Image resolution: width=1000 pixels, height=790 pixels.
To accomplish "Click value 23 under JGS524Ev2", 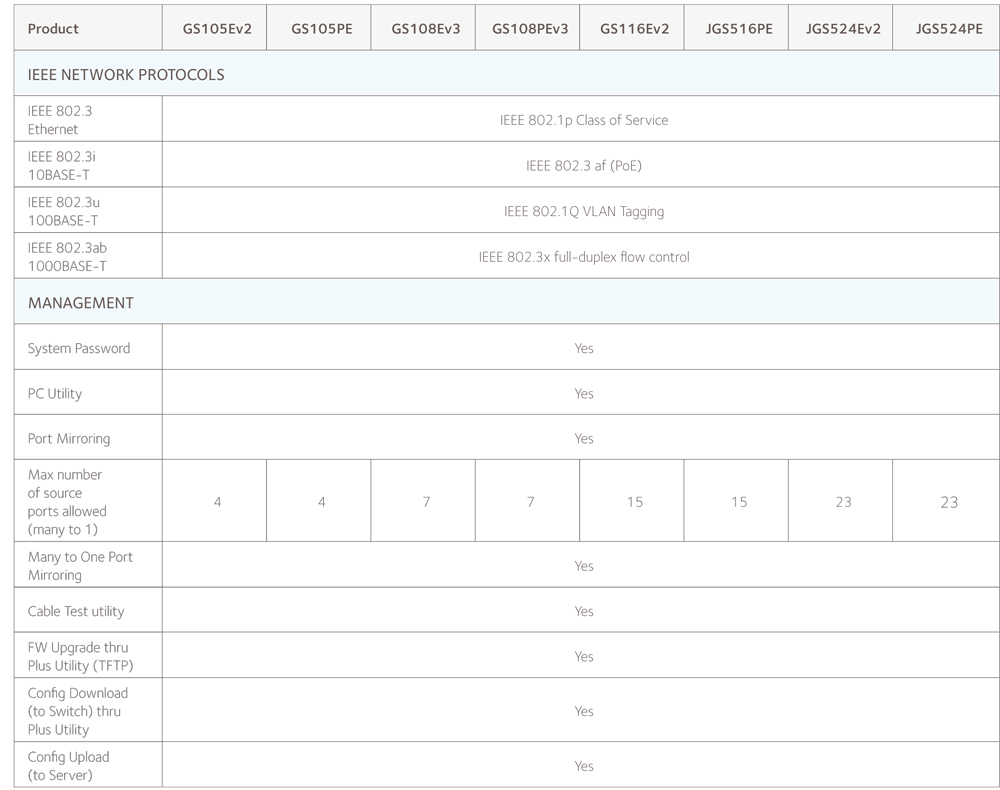I will (843, 502).
